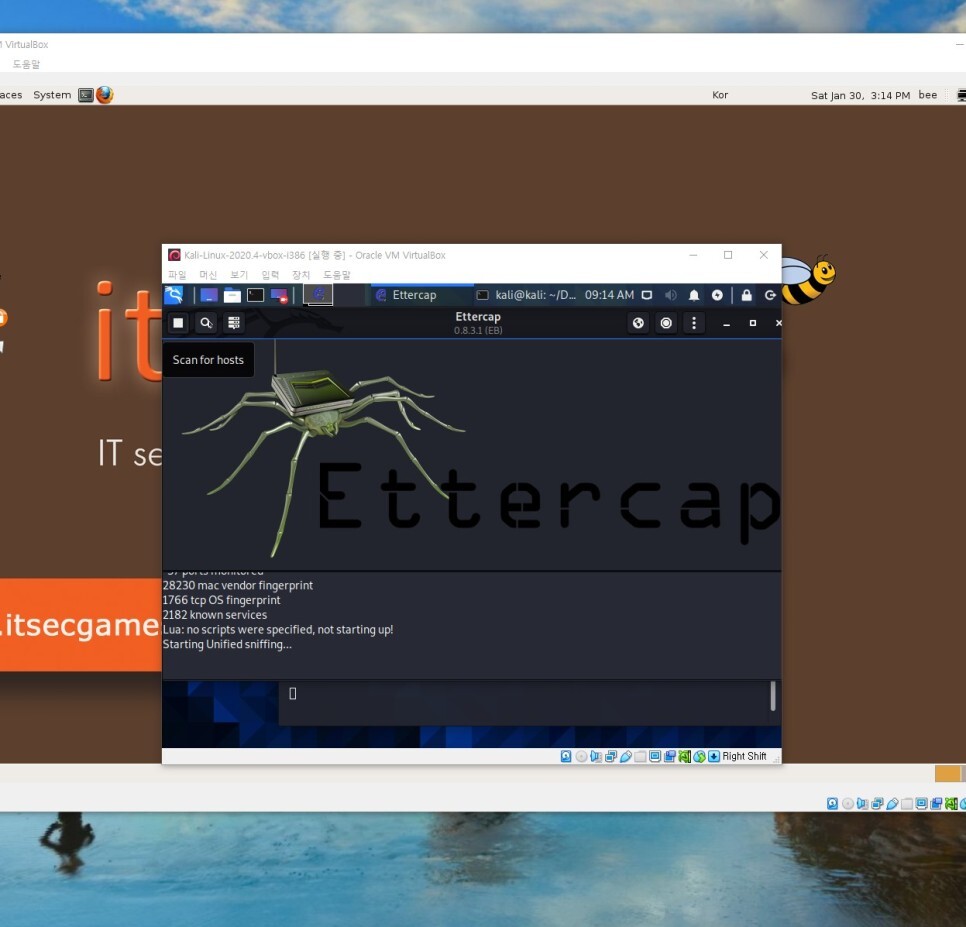Stop sniffing with the Ettercap stop button

(x=178, y=323)
